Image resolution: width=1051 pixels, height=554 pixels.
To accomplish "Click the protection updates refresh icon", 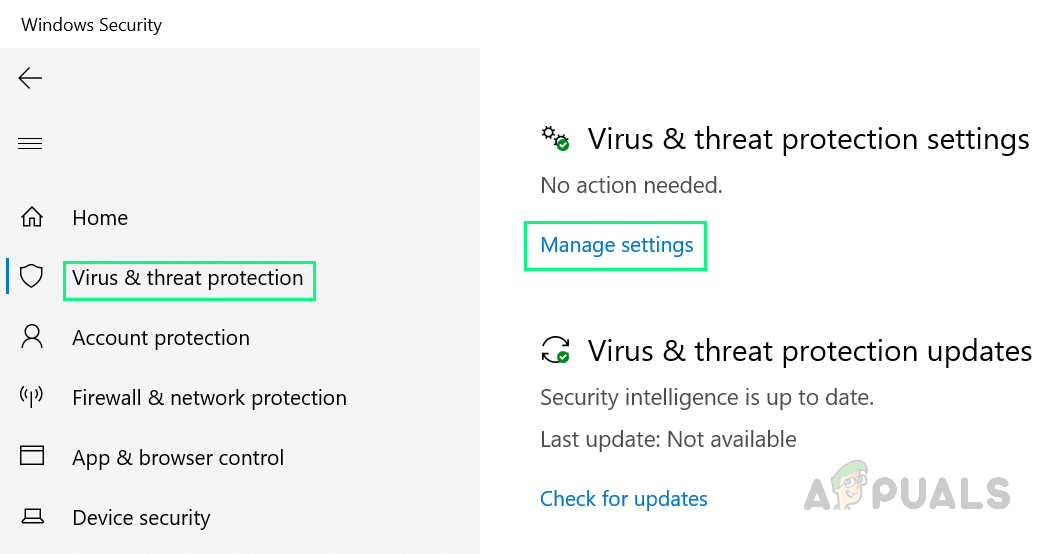I will point(555,349).
